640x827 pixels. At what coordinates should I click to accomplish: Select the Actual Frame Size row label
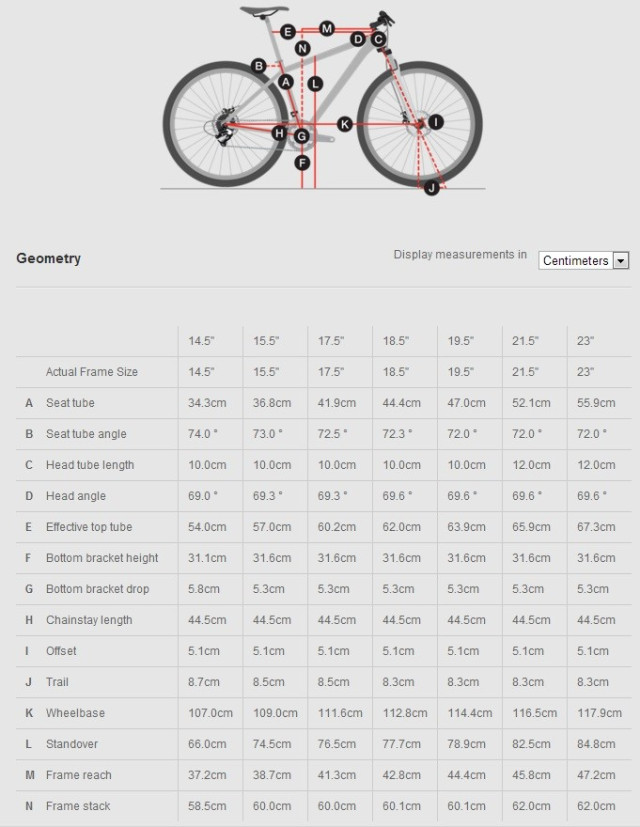[92, 372]
